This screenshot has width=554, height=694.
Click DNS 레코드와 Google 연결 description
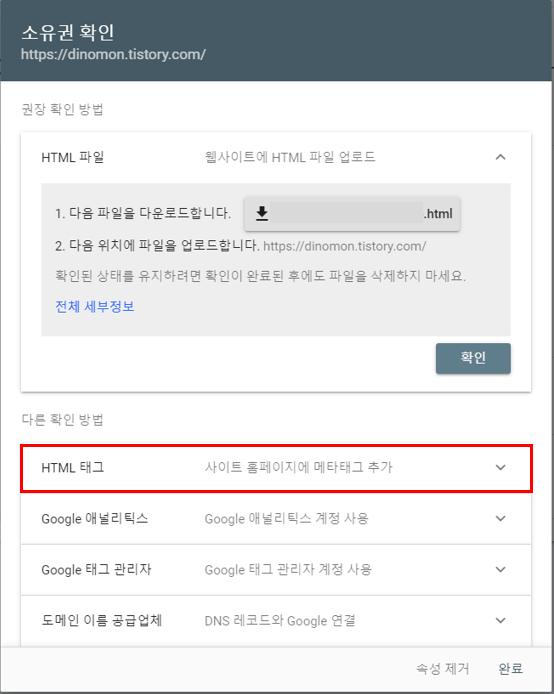click(x=280, y=621)
